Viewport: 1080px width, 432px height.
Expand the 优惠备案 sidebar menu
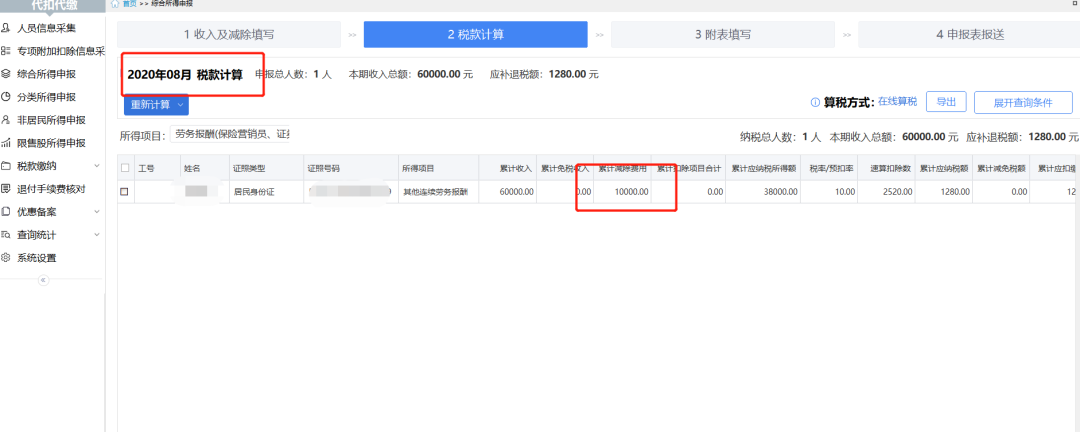coord(96,212)
